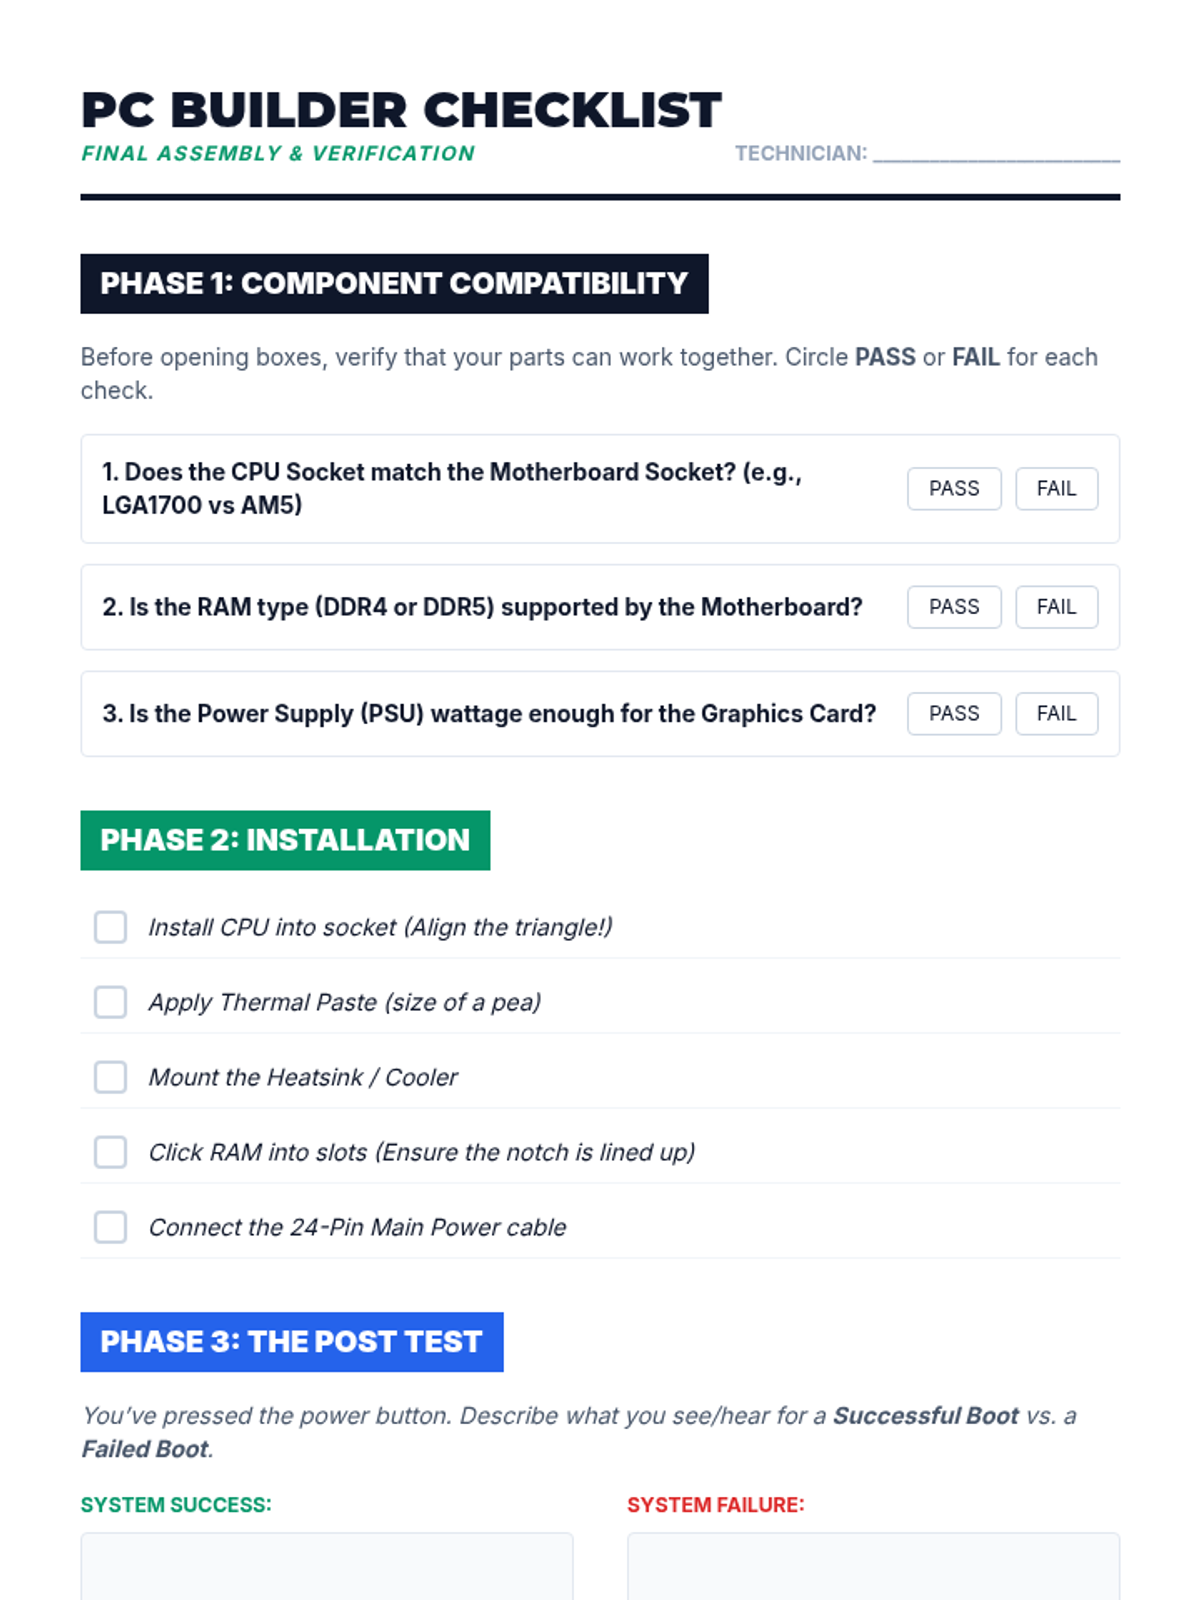Click inside the System Failure text box
The height and width of the screenshot is (1600, 1200).
point(873,1567)
